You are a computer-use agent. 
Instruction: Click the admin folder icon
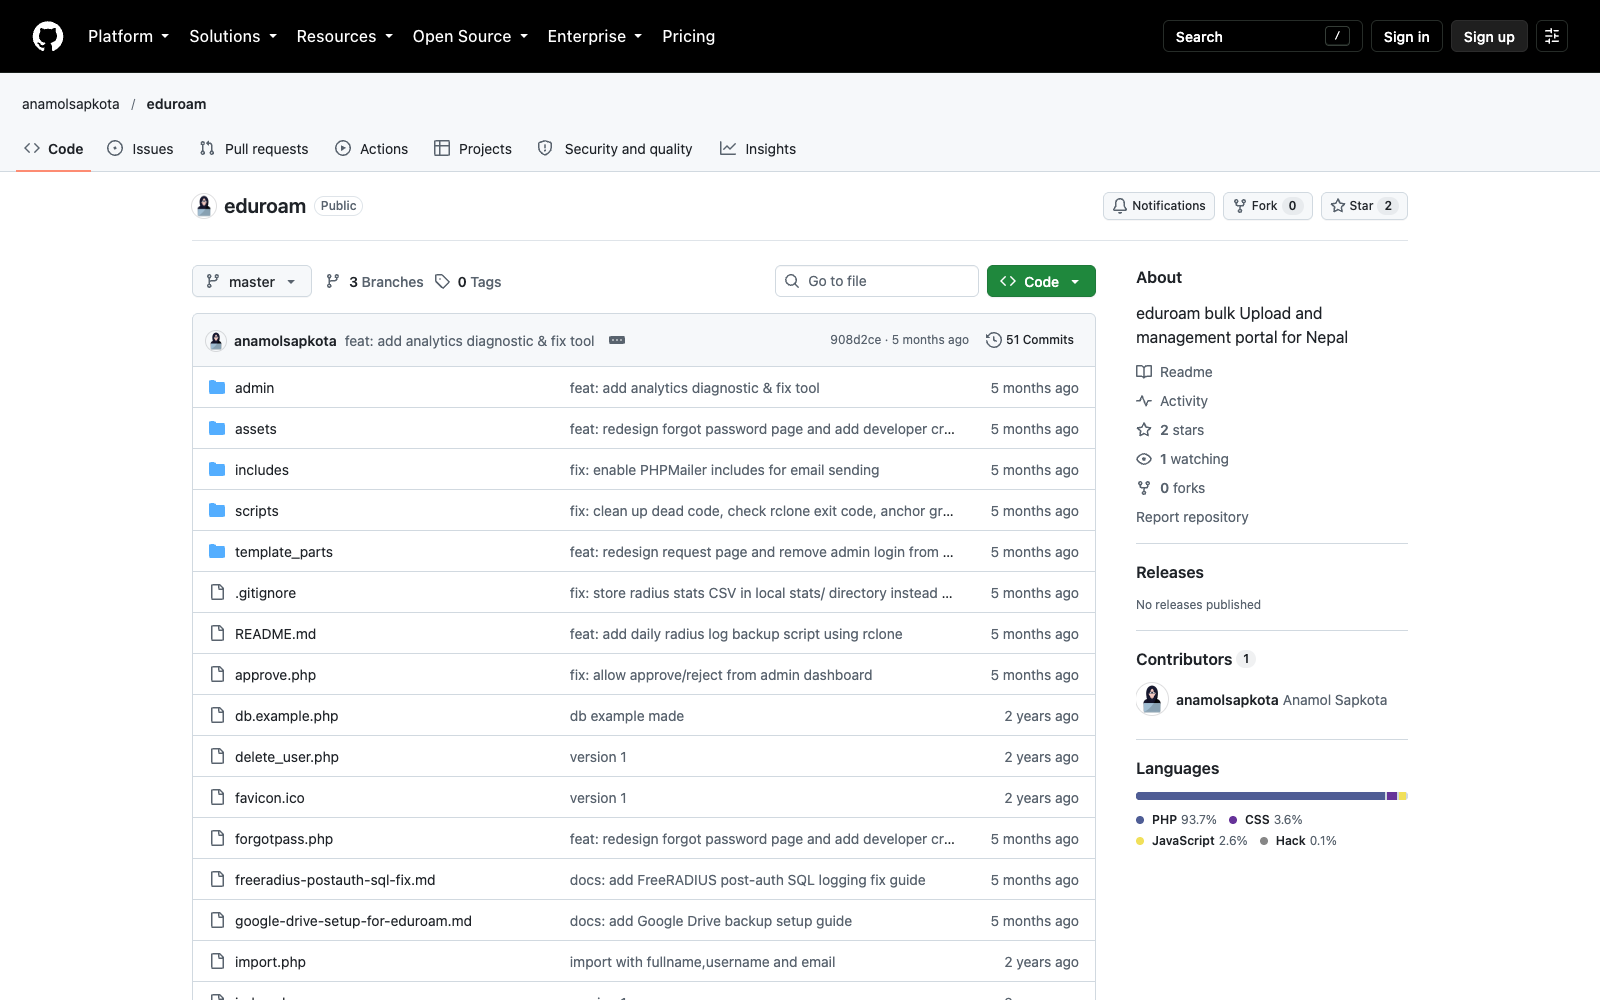[x=217, y=387]
